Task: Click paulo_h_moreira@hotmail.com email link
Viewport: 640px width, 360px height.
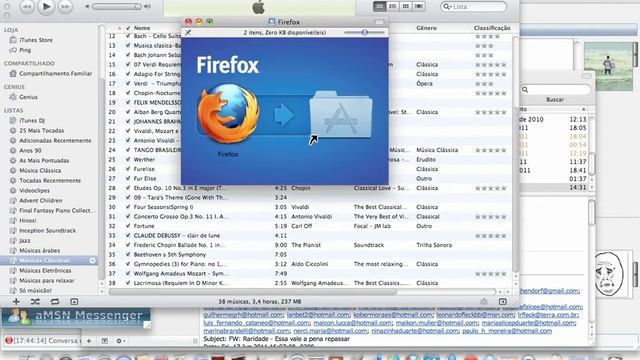Action: tap(507, 331)
